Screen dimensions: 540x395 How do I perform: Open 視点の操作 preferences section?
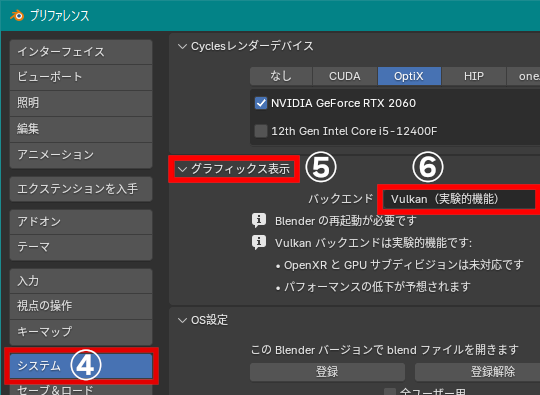pos(81,306)
